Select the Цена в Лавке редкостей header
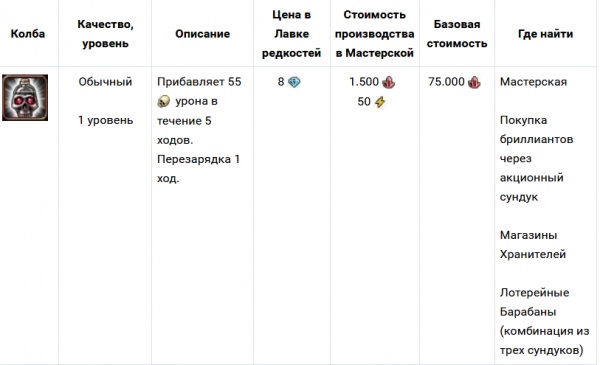The image size is (600, 365). tap(292, 34)
